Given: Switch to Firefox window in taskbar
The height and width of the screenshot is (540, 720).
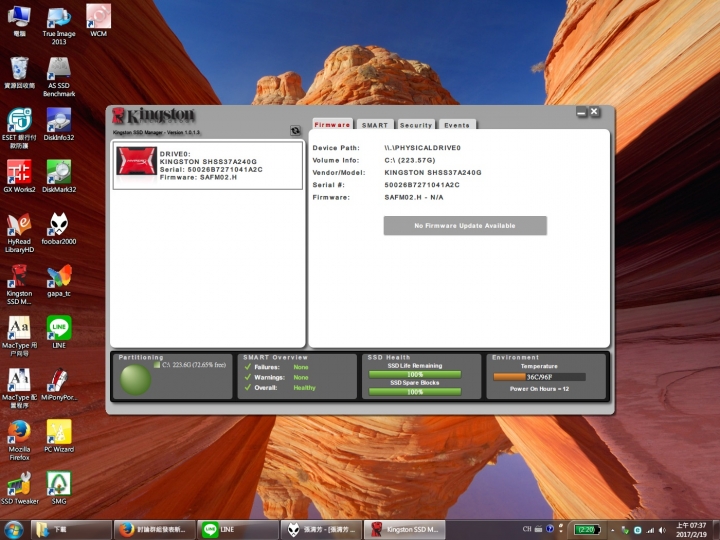Looking at the screenshot, I should pyautogui.click(x=154, y=529).
